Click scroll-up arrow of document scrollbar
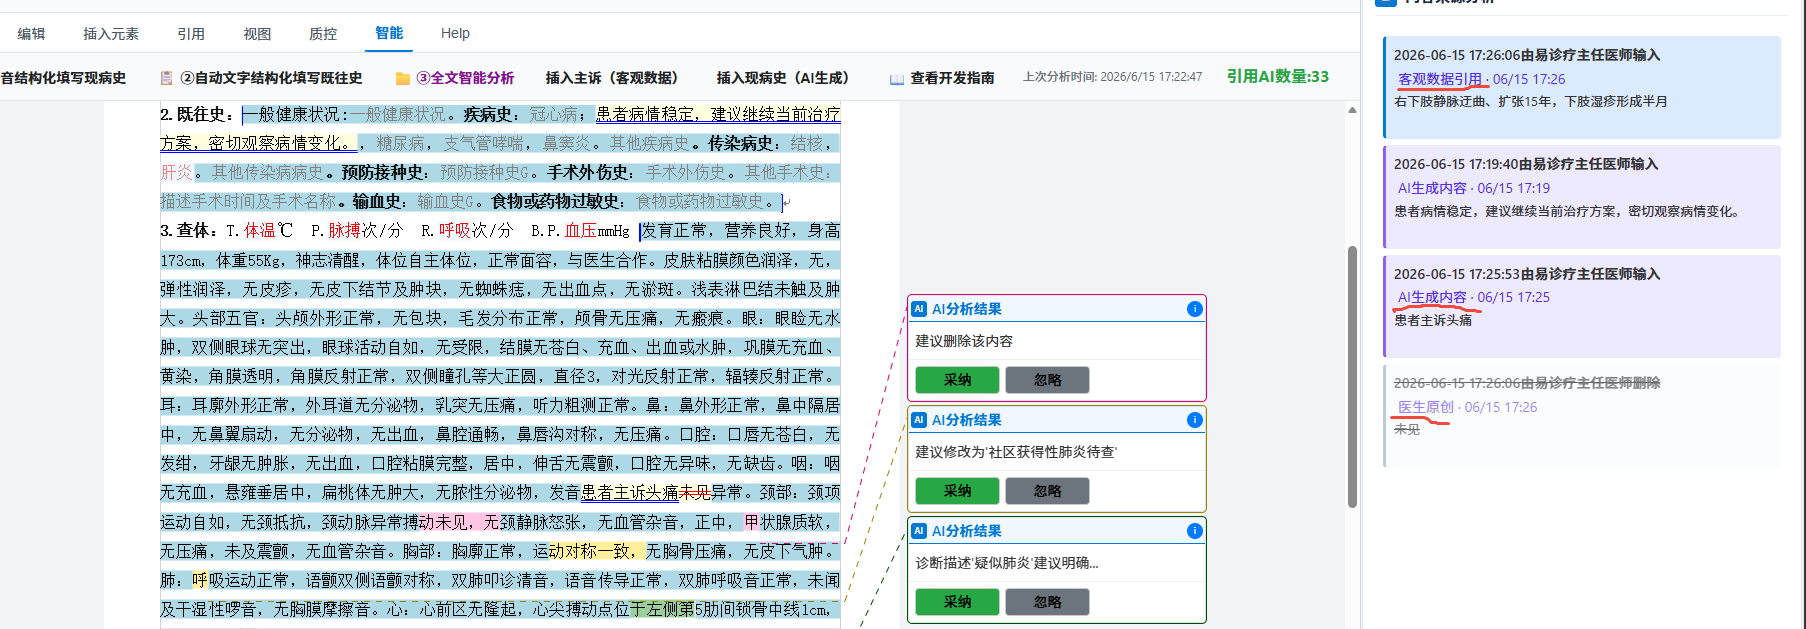Screen dimensions: 1806x629 coord(1352,110)
